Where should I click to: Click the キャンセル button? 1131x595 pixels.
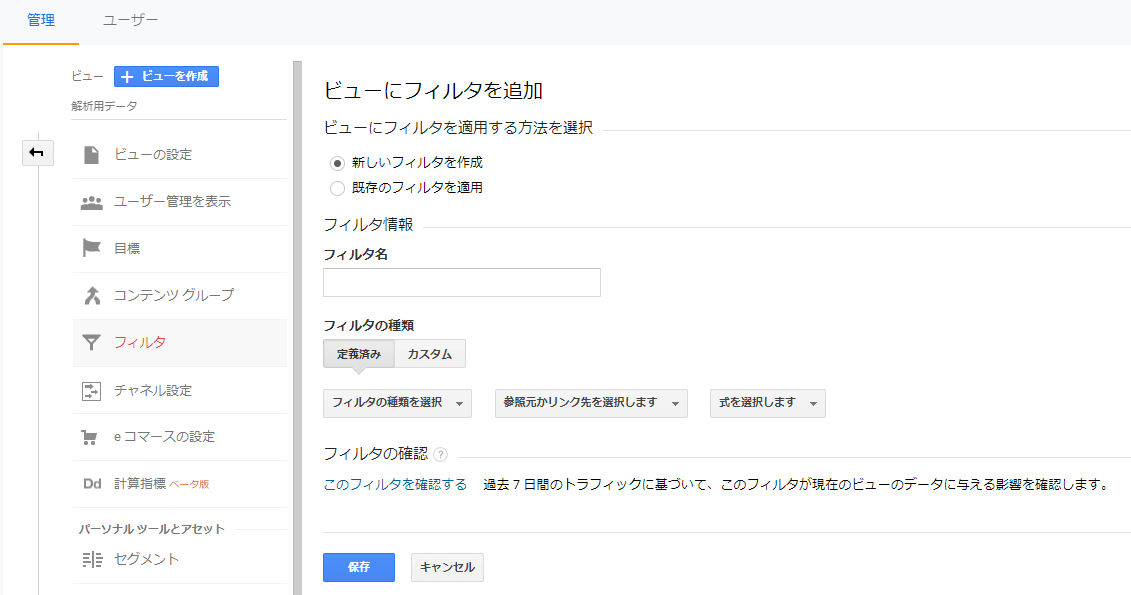447,567
